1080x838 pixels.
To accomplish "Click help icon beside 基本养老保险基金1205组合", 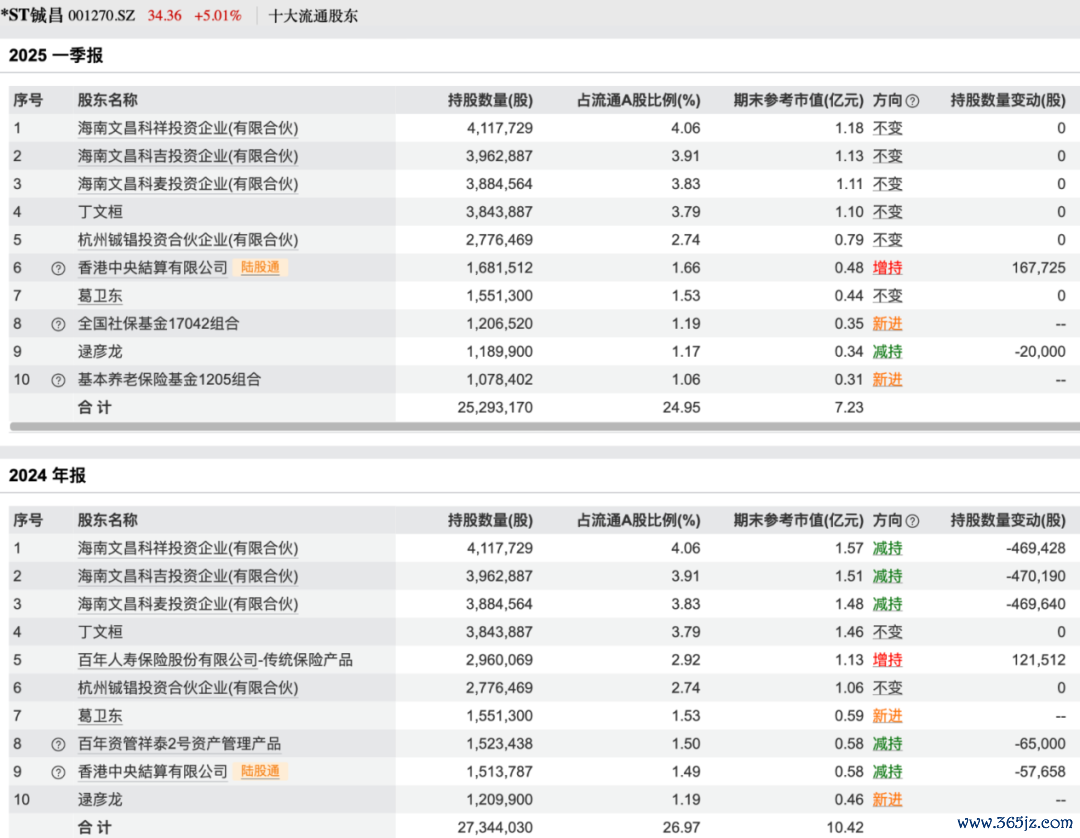I will coord(58,380).
